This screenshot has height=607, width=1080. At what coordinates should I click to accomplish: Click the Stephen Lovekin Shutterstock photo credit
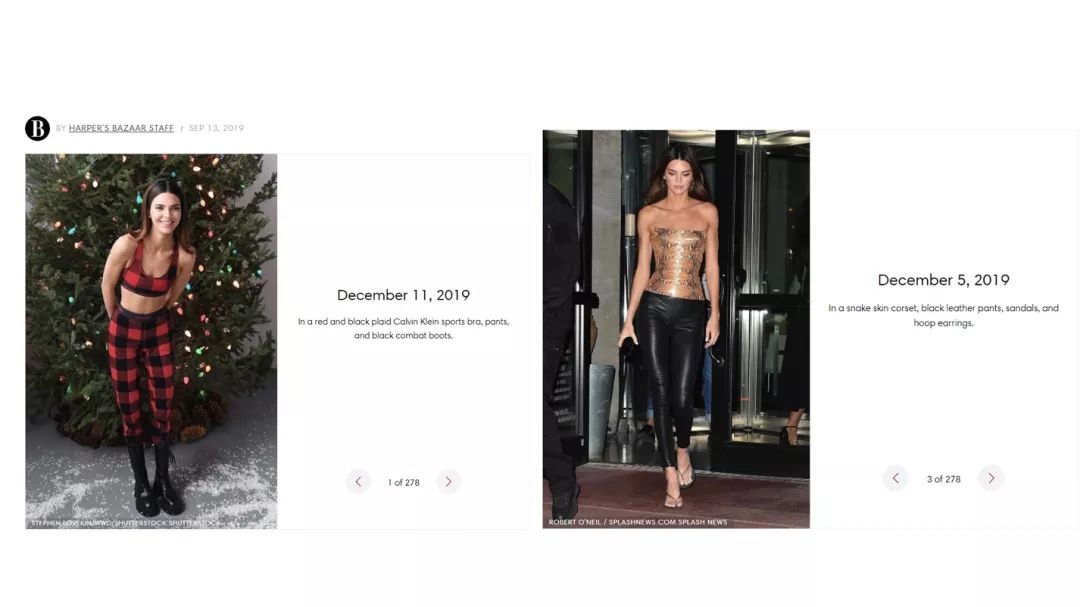click(x=124, y=523)
